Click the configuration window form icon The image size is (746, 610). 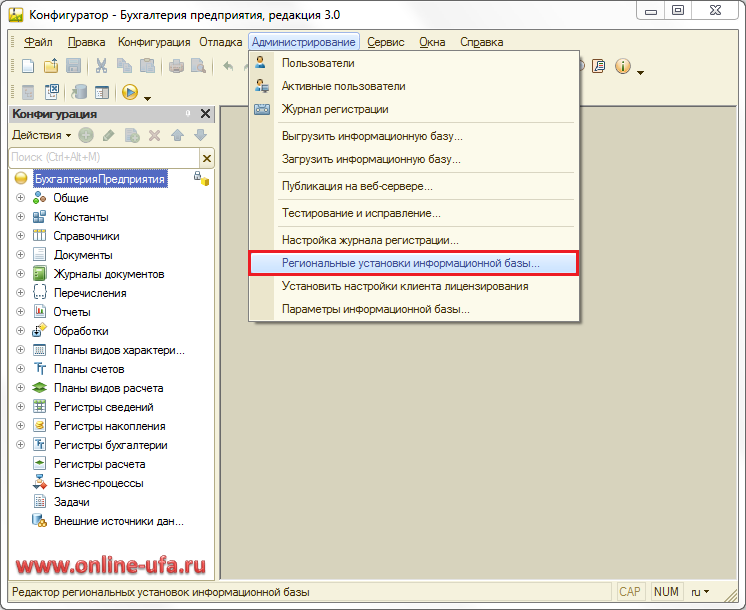[102, 92]
